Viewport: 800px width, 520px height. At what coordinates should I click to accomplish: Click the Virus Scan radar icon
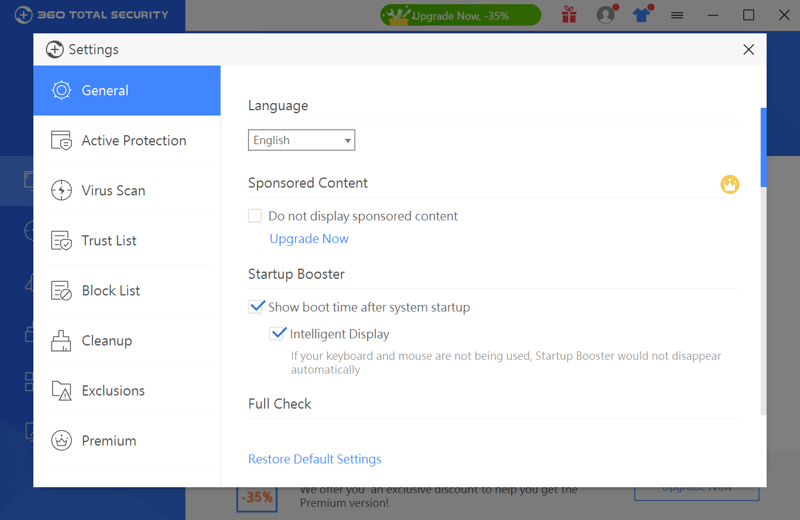point(61,190)
